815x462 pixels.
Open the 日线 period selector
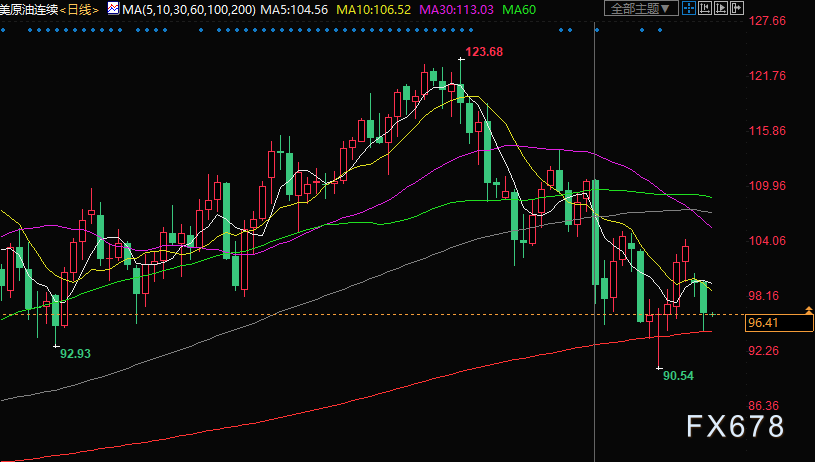pos(79,9)
